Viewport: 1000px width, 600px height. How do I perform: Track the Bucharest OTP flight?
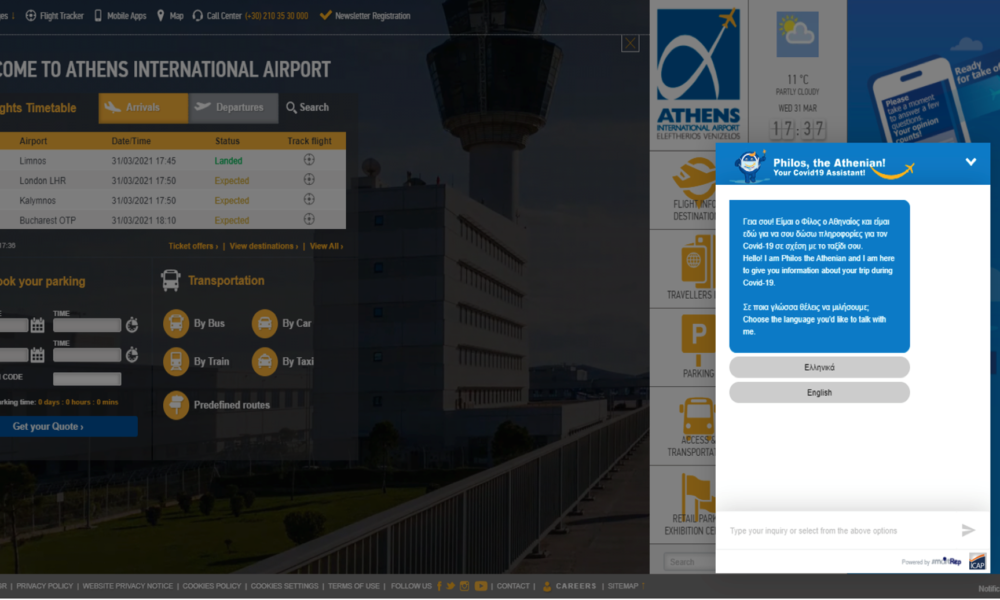click(x=309, y=220)
